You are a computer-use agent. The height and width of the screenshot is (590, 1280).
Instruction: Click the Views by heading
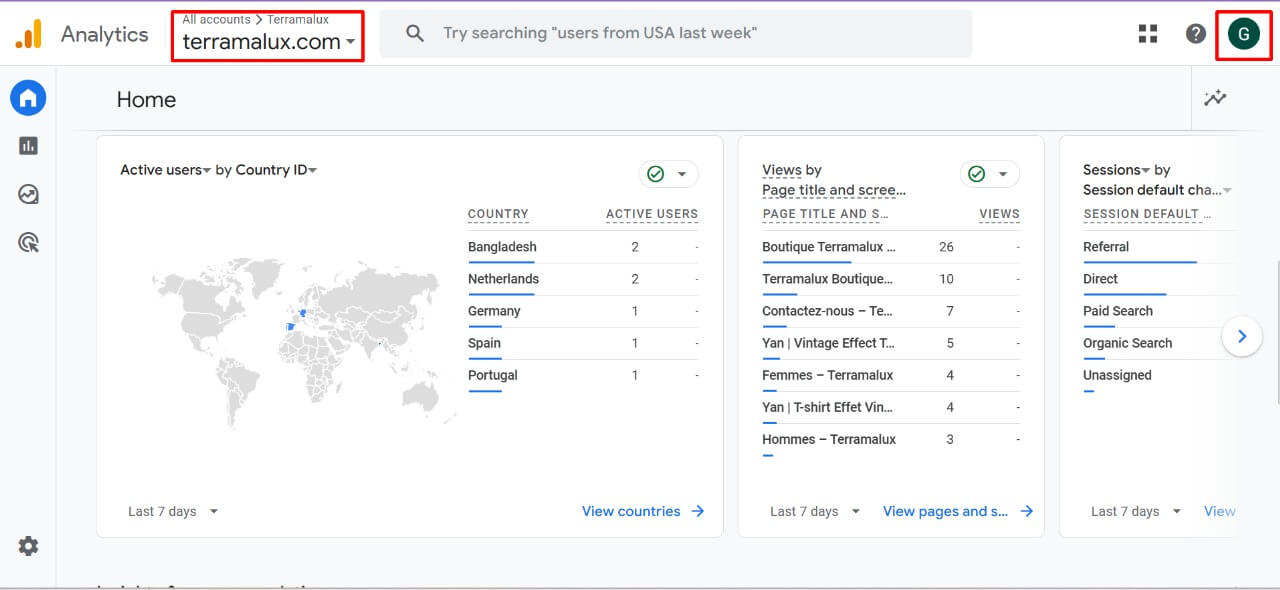(792, 170)
